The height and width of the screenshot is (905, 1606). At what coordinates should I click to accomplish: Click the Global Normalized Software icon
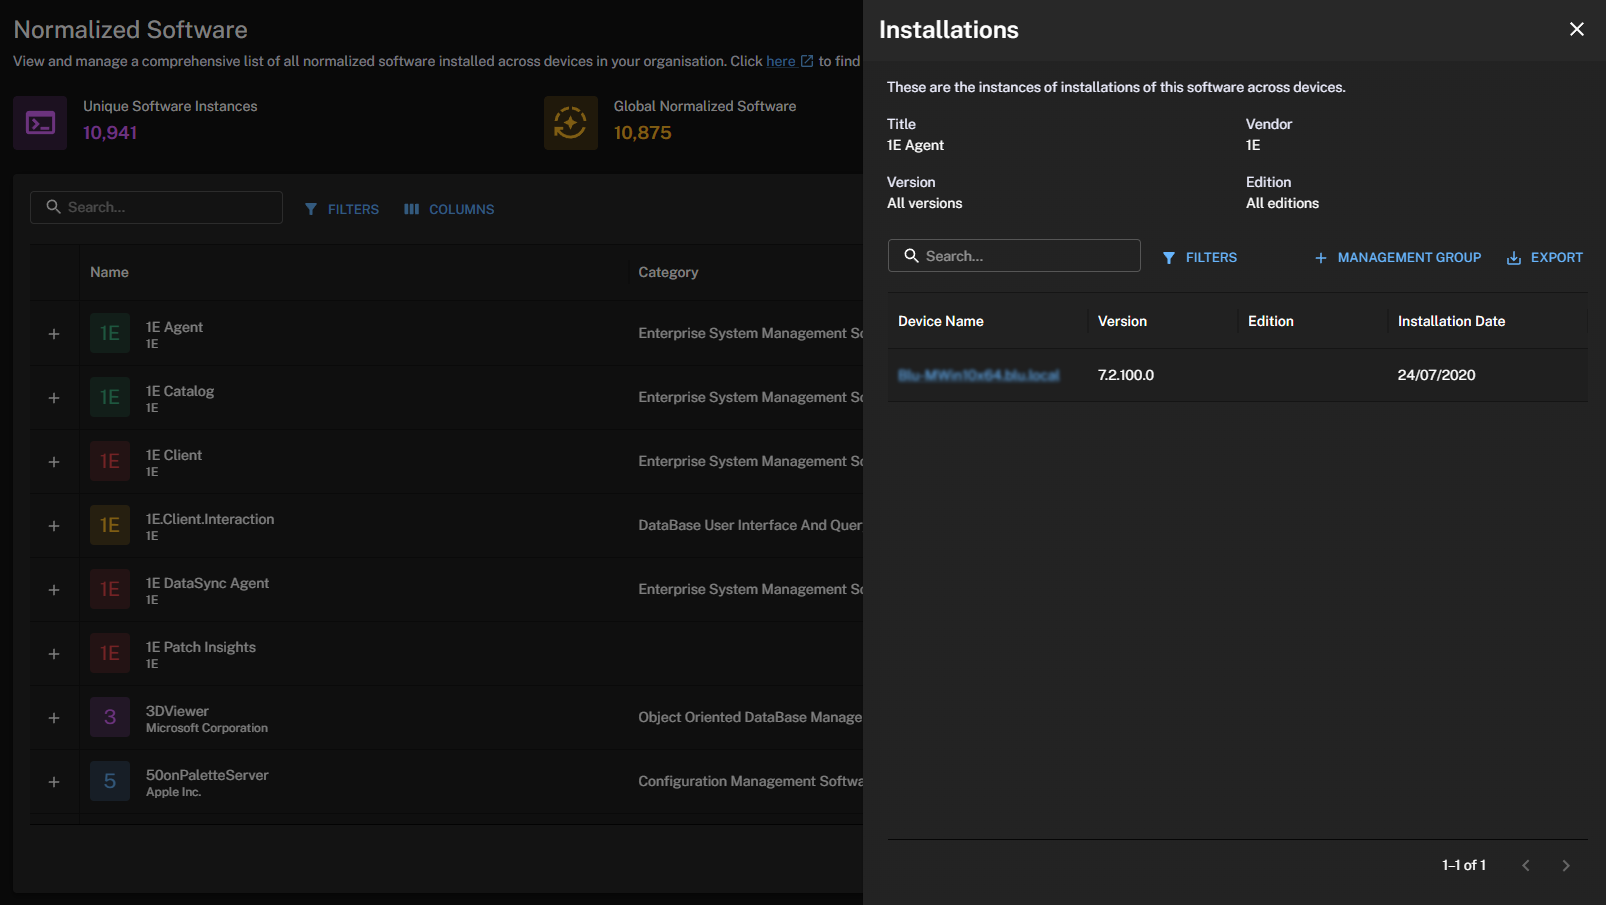[571, 123]
